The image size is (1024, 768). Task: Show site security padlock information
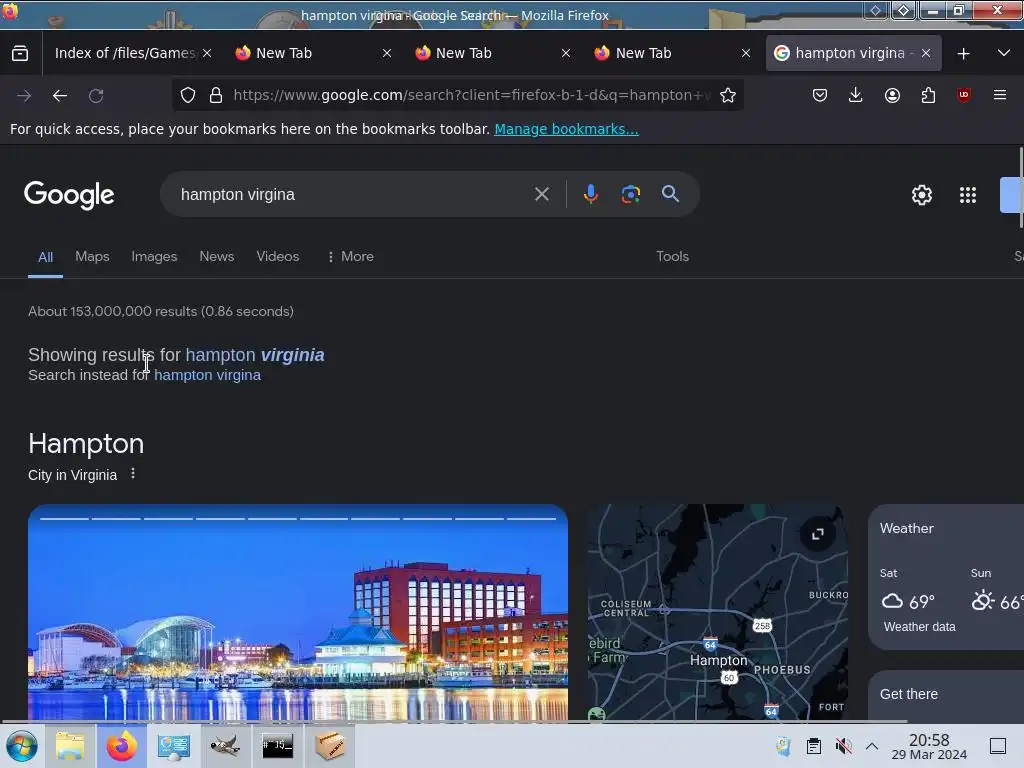pos(216,95)
